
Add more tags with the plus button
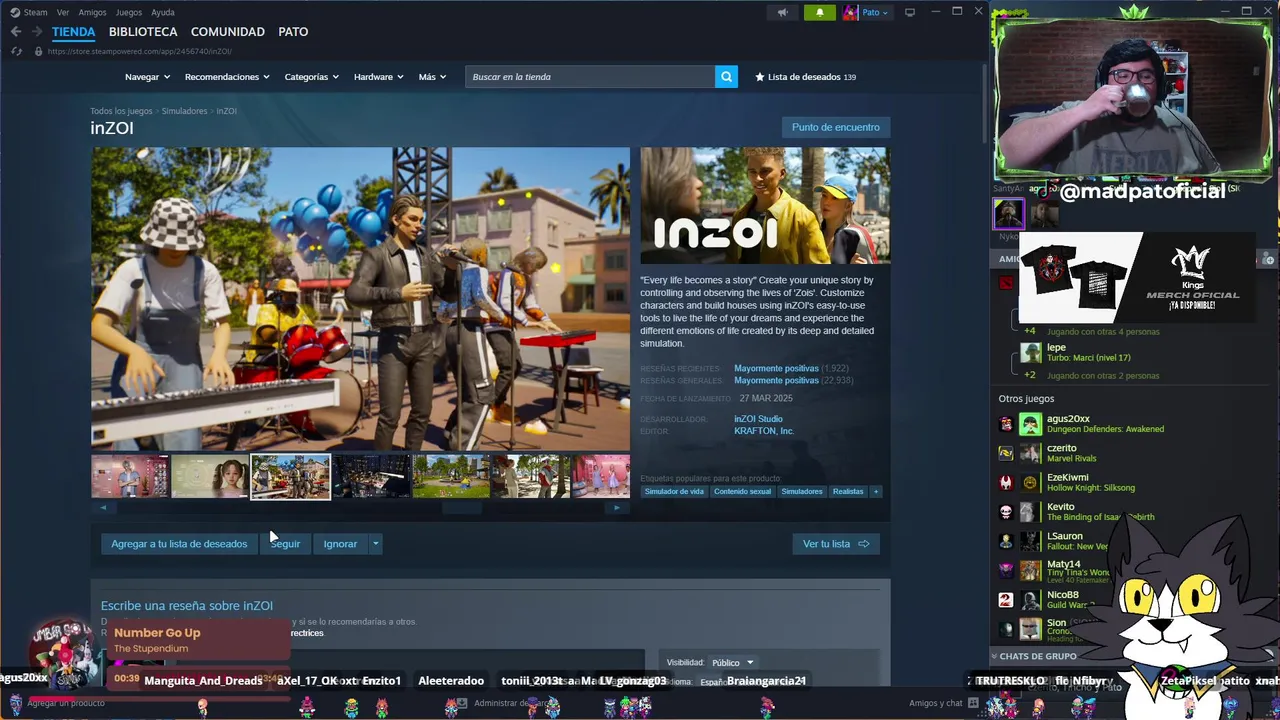pos(876,491)
